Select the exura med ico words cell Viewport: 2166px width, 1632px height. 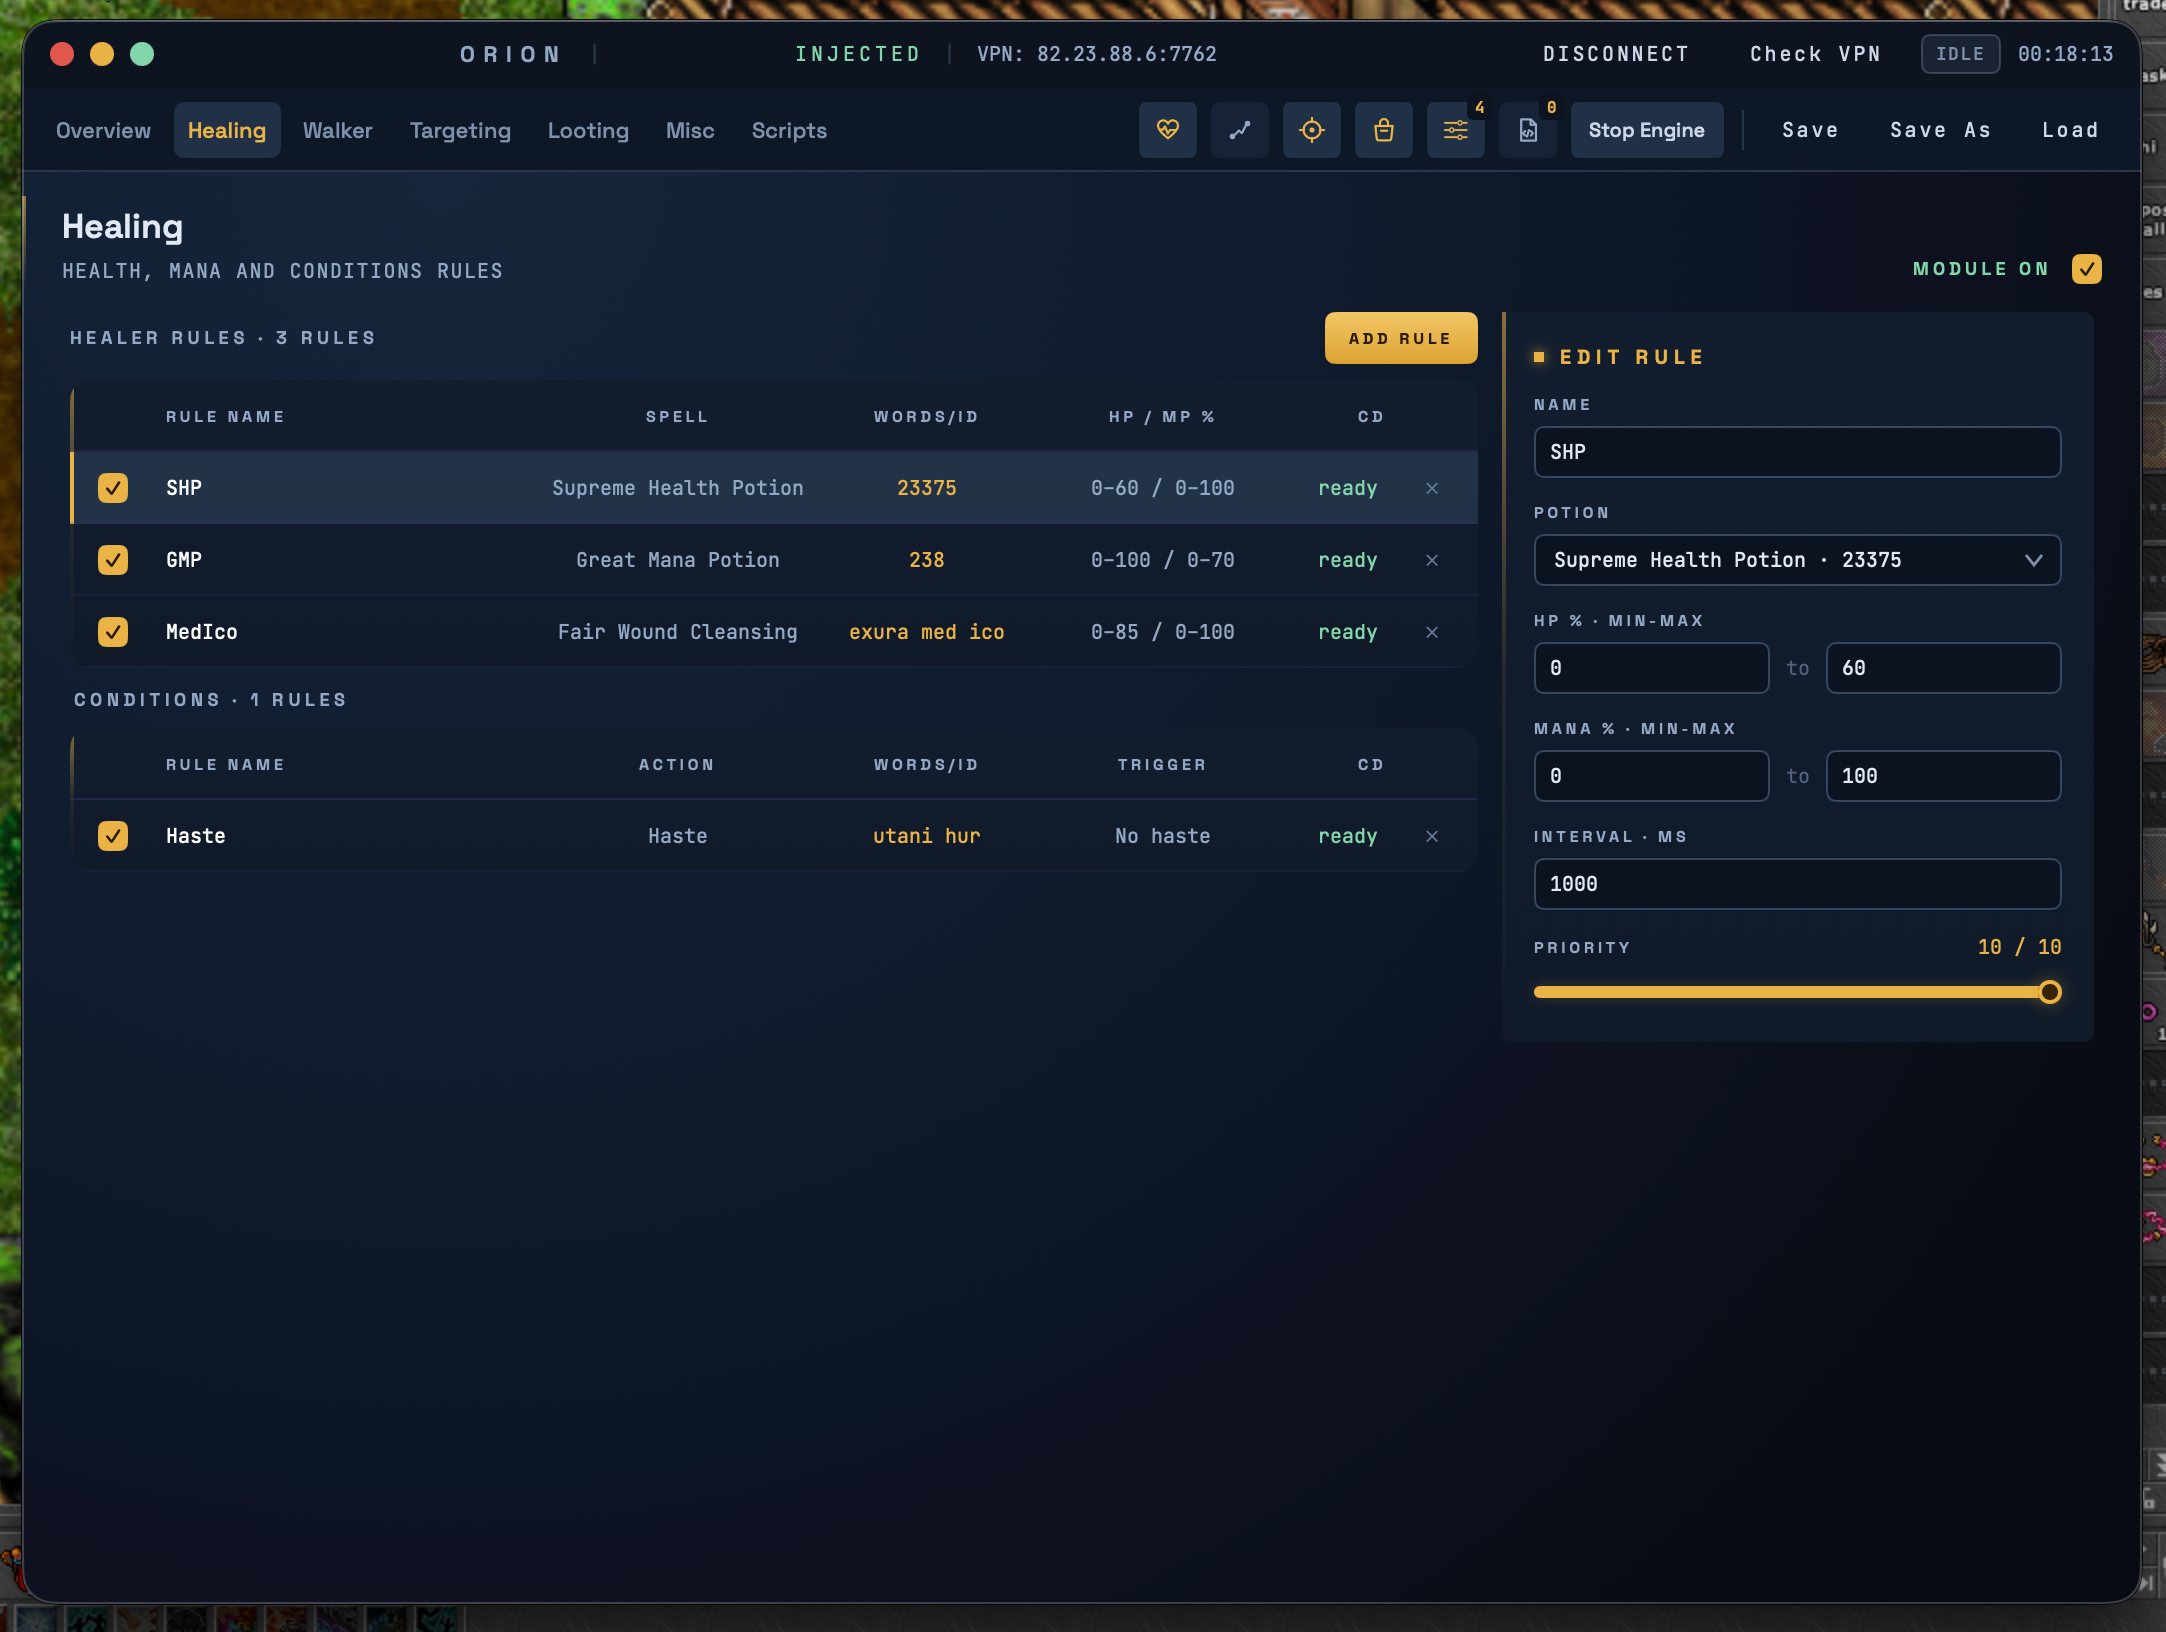(x=926, y=632)
